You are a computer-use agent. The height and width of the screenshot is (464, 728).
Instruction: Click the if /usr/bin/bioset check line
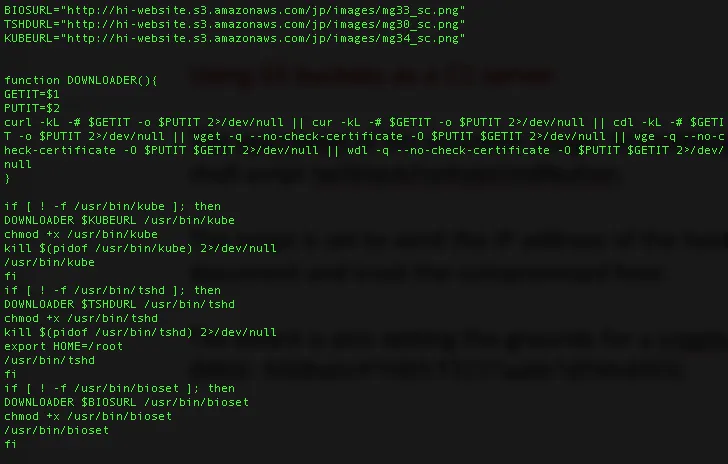pos(119,388)
